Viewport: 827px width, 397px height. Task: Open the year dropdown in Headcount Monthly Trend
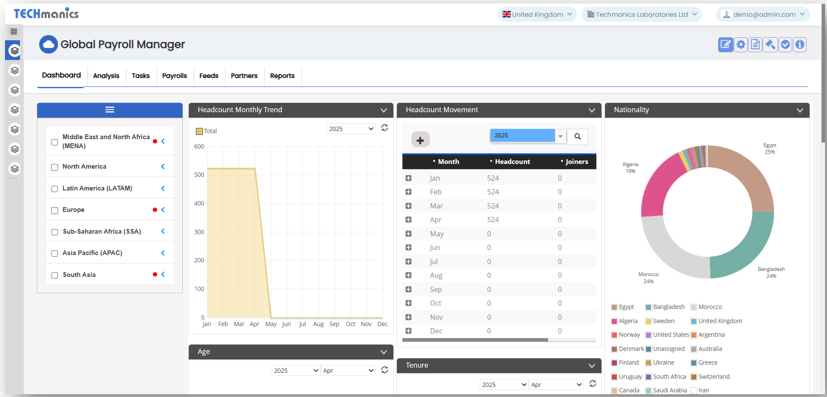351,129
